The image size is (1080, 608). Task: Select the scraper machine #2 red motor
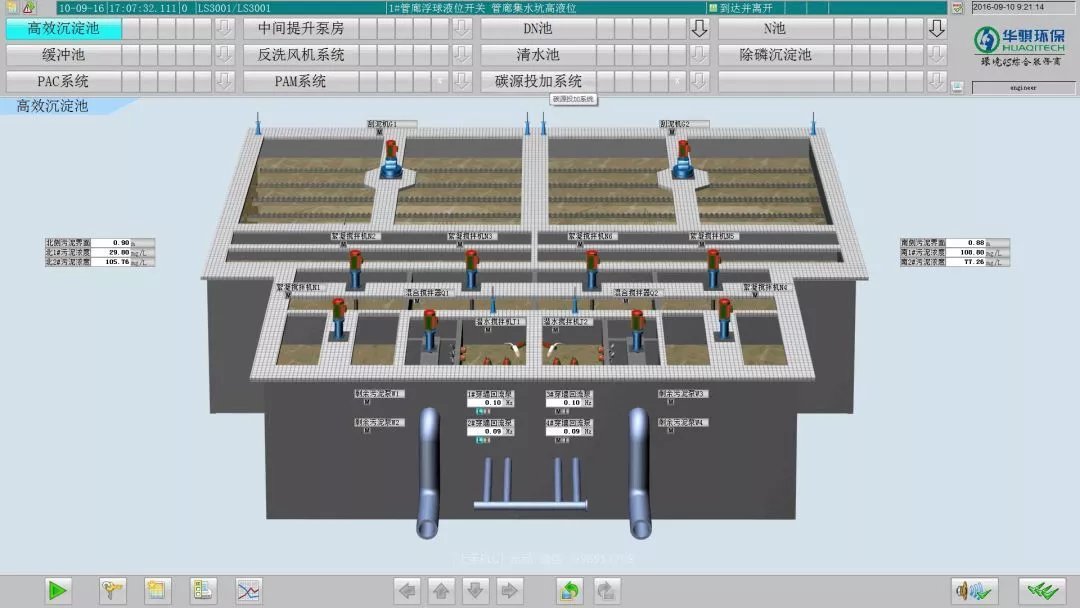pos(685,157)
